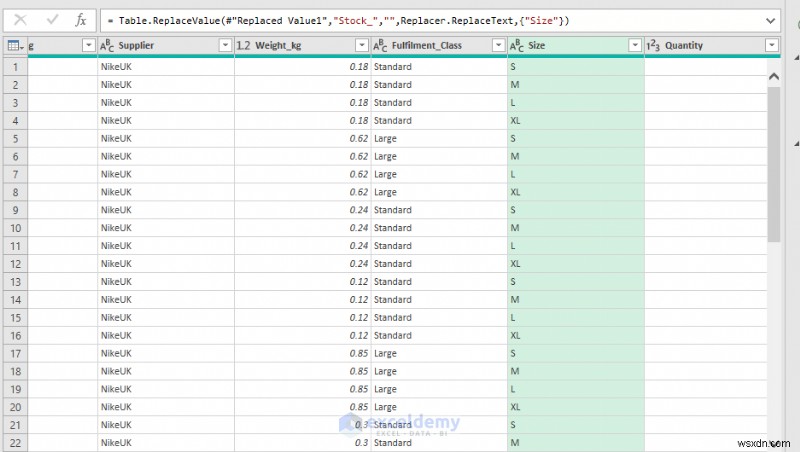
Task: Click the NikeUK cell in row 3
Action: coord(166,103)
